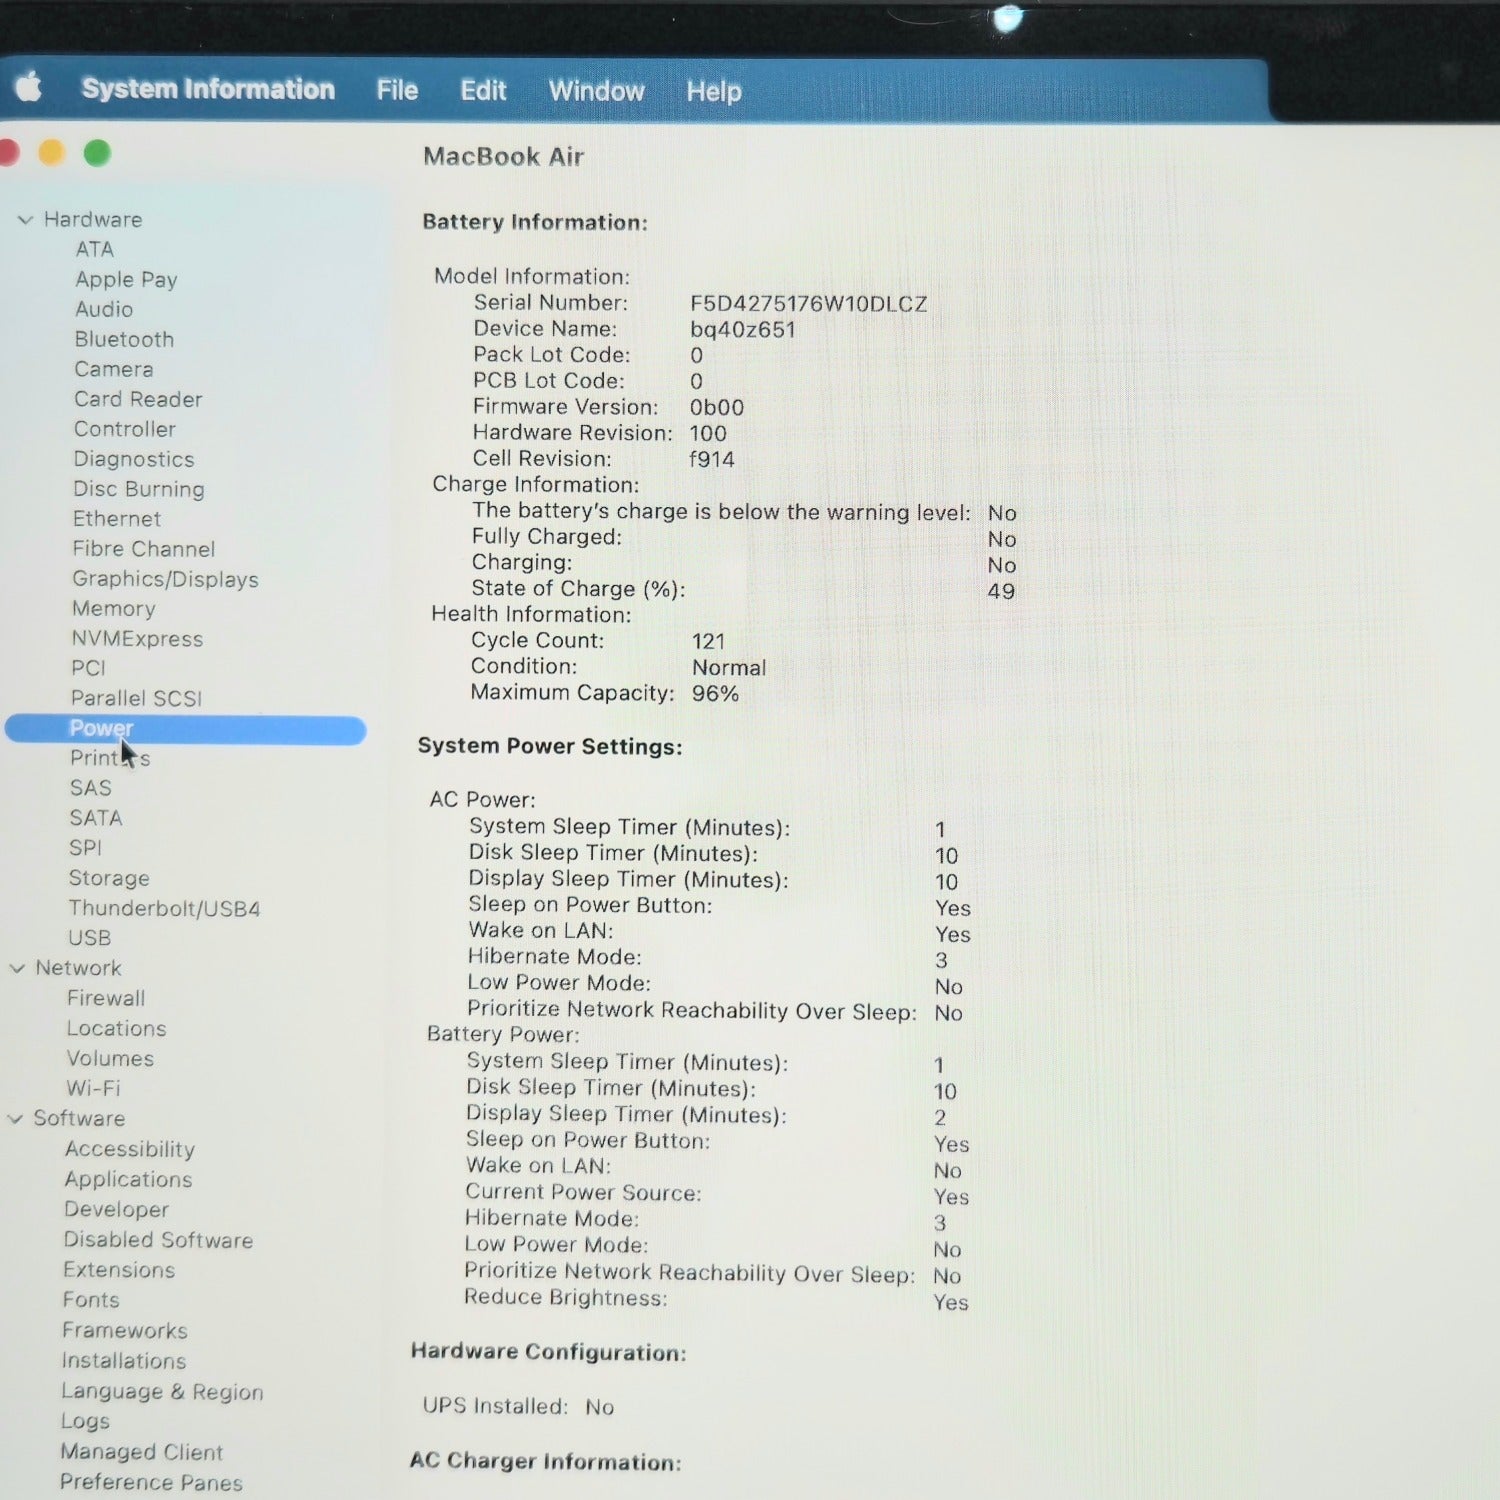Click the yellow minimize window button

coord(51,152)
